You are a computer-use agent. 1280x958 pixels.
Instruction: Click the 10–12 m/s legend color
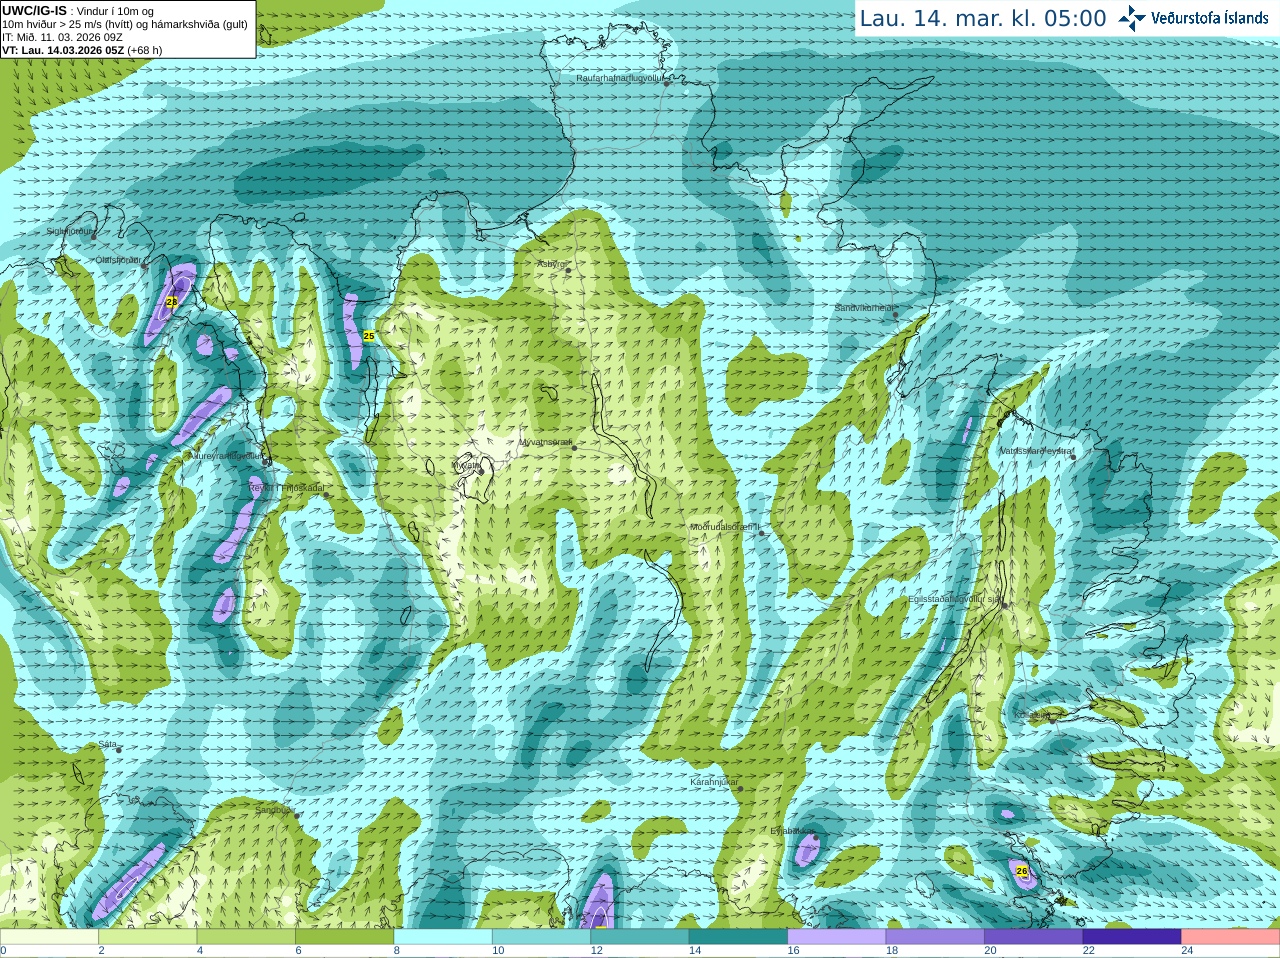(x=541, y=937)
